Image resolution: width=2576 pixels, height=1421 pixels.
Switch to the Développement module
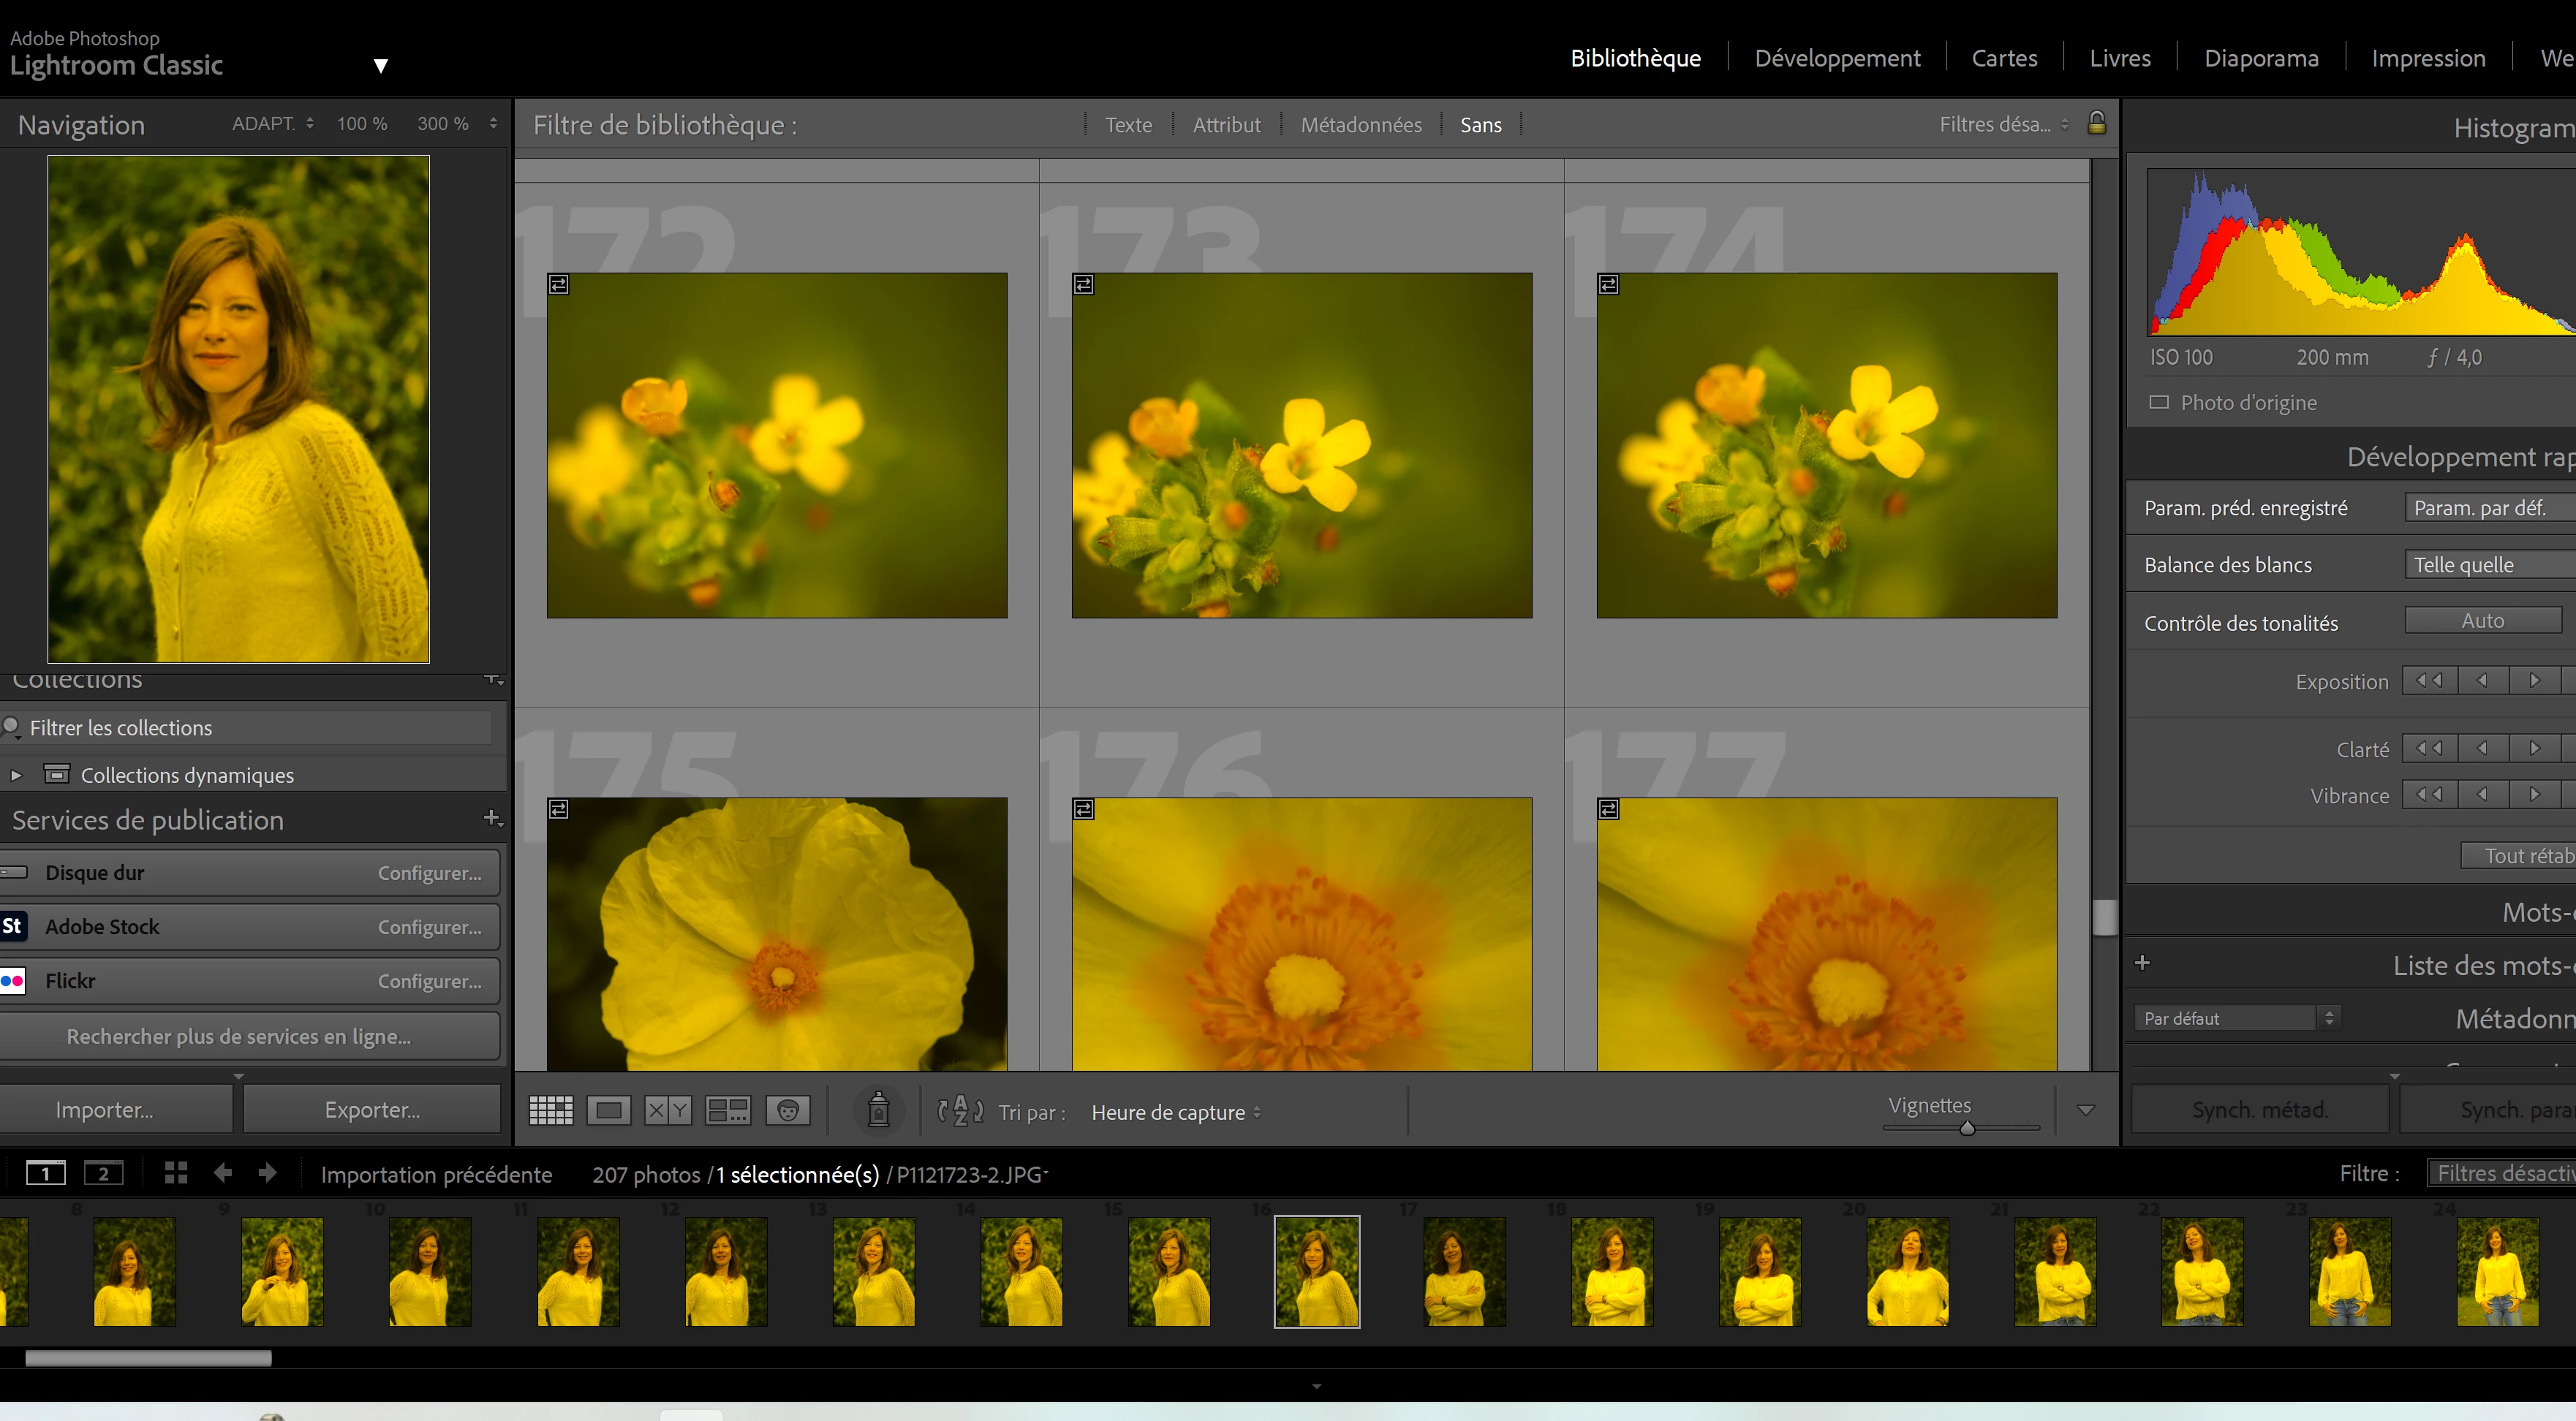click(x=1837, y=58)
